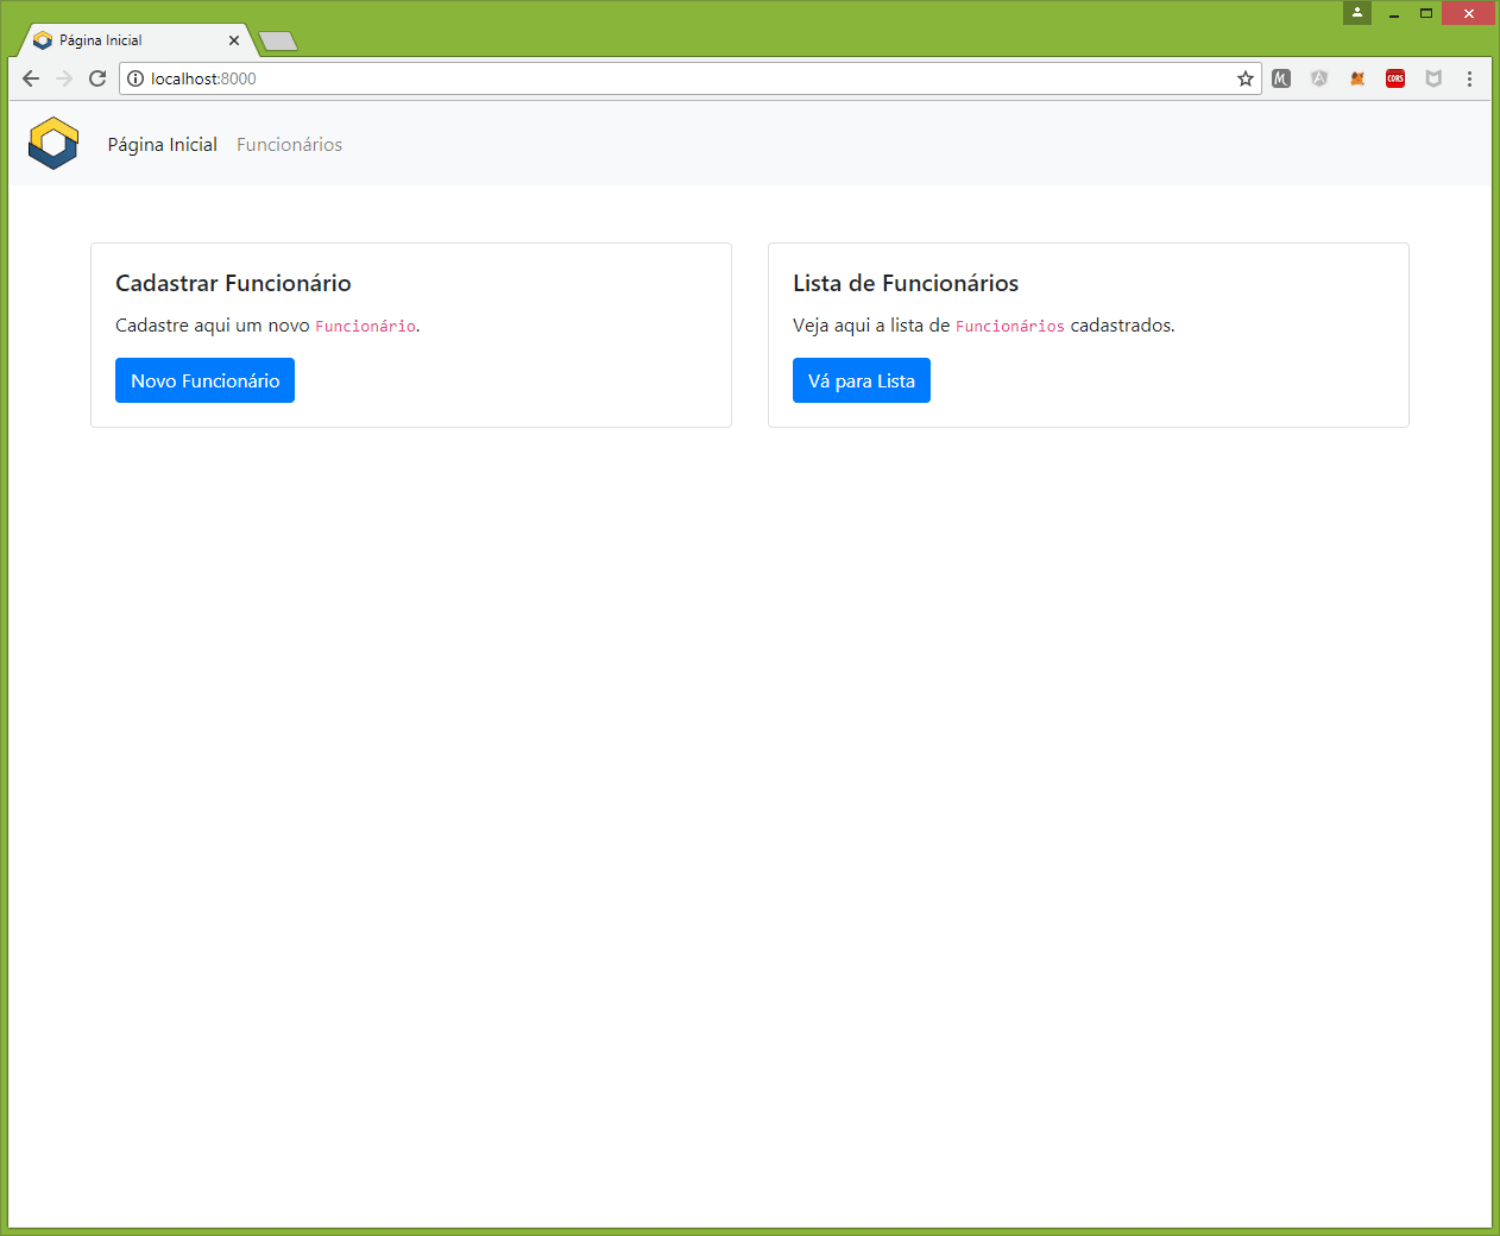
Task: Open the gray M extension icon
Action: click(1281, 79)
